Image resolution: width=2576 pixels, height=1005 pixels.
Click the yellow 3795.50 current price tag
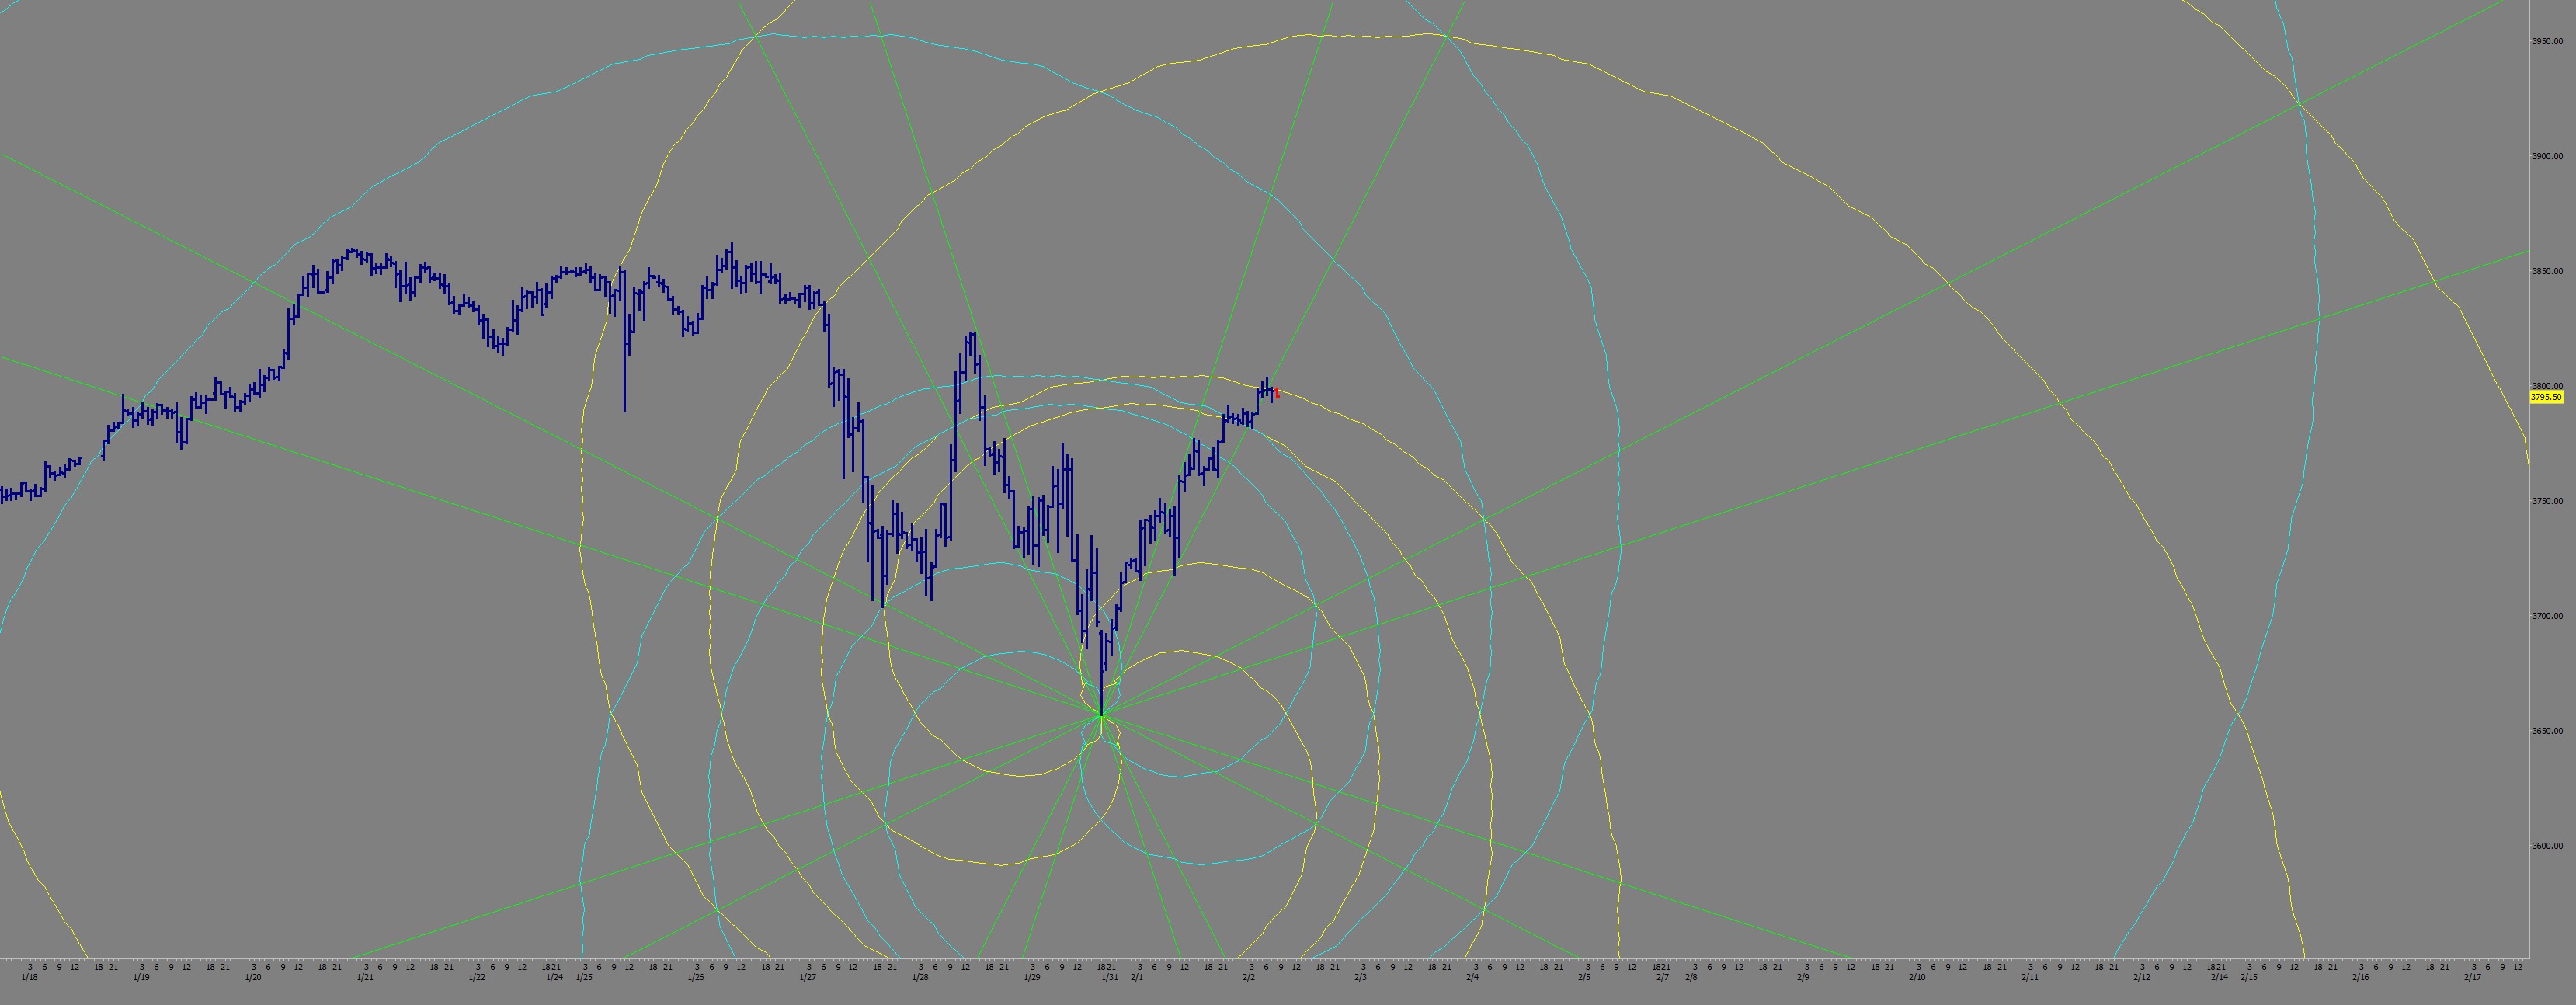click(2546, 397)
